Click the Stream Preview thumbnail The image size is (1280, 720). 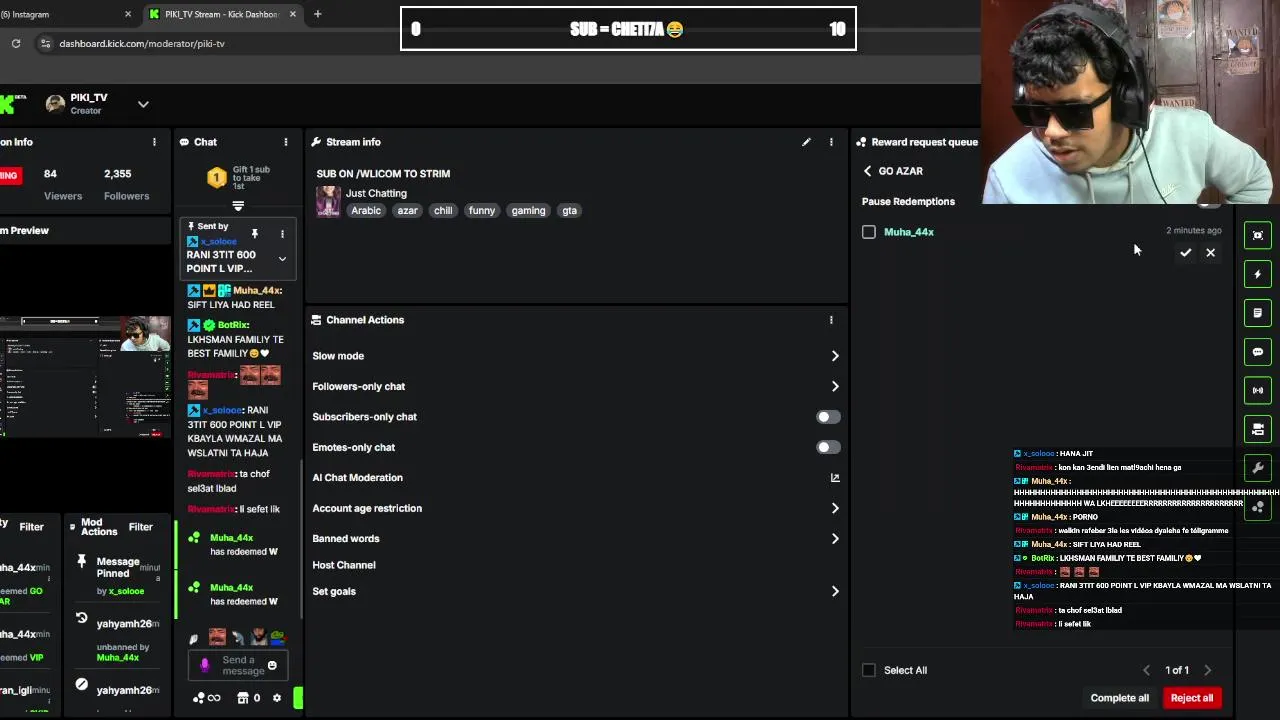(85, 376)
